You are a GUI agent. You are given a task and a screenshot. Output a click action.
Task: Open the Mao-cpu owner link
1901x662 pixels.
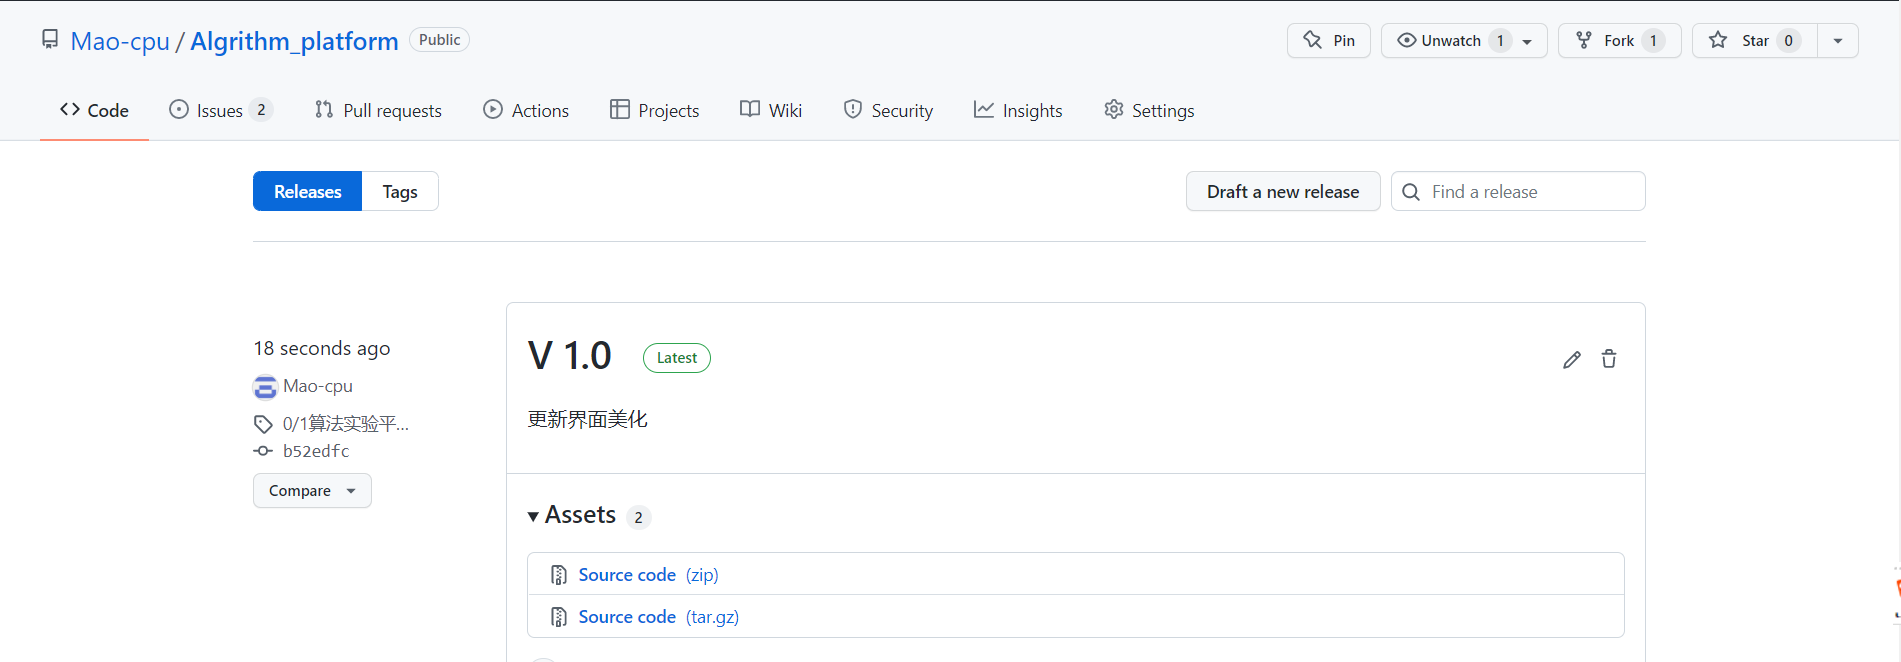[120, 41]
